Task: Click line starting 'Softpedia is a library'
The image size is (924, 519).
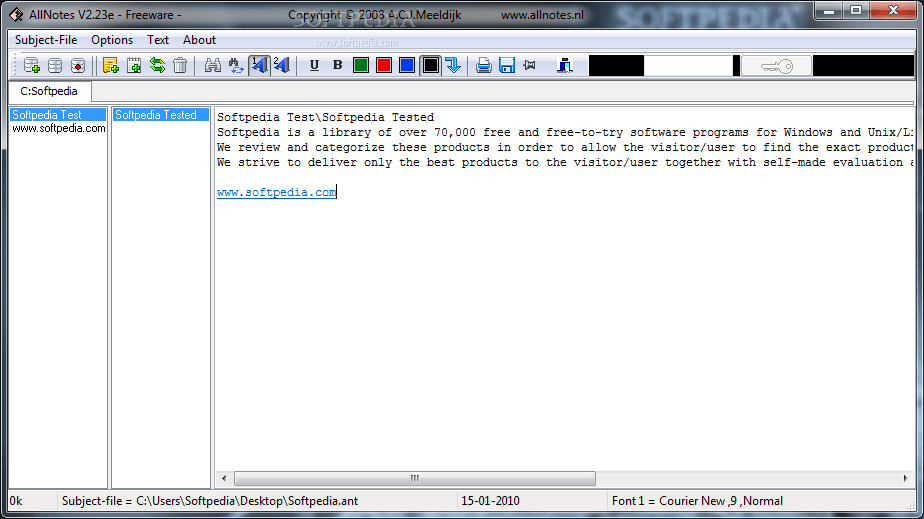Action: click(565, 133)
